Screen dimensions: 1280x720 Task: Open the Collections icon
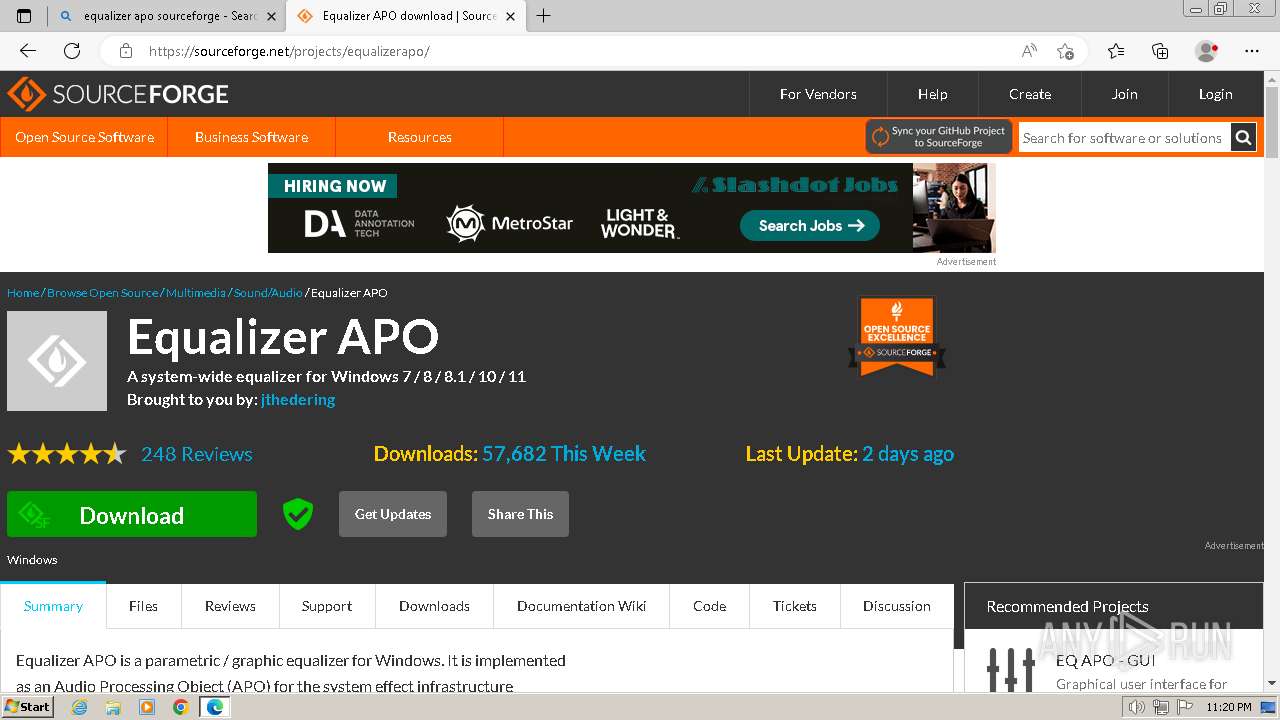pyautogui.click(x=1160, y=51)
